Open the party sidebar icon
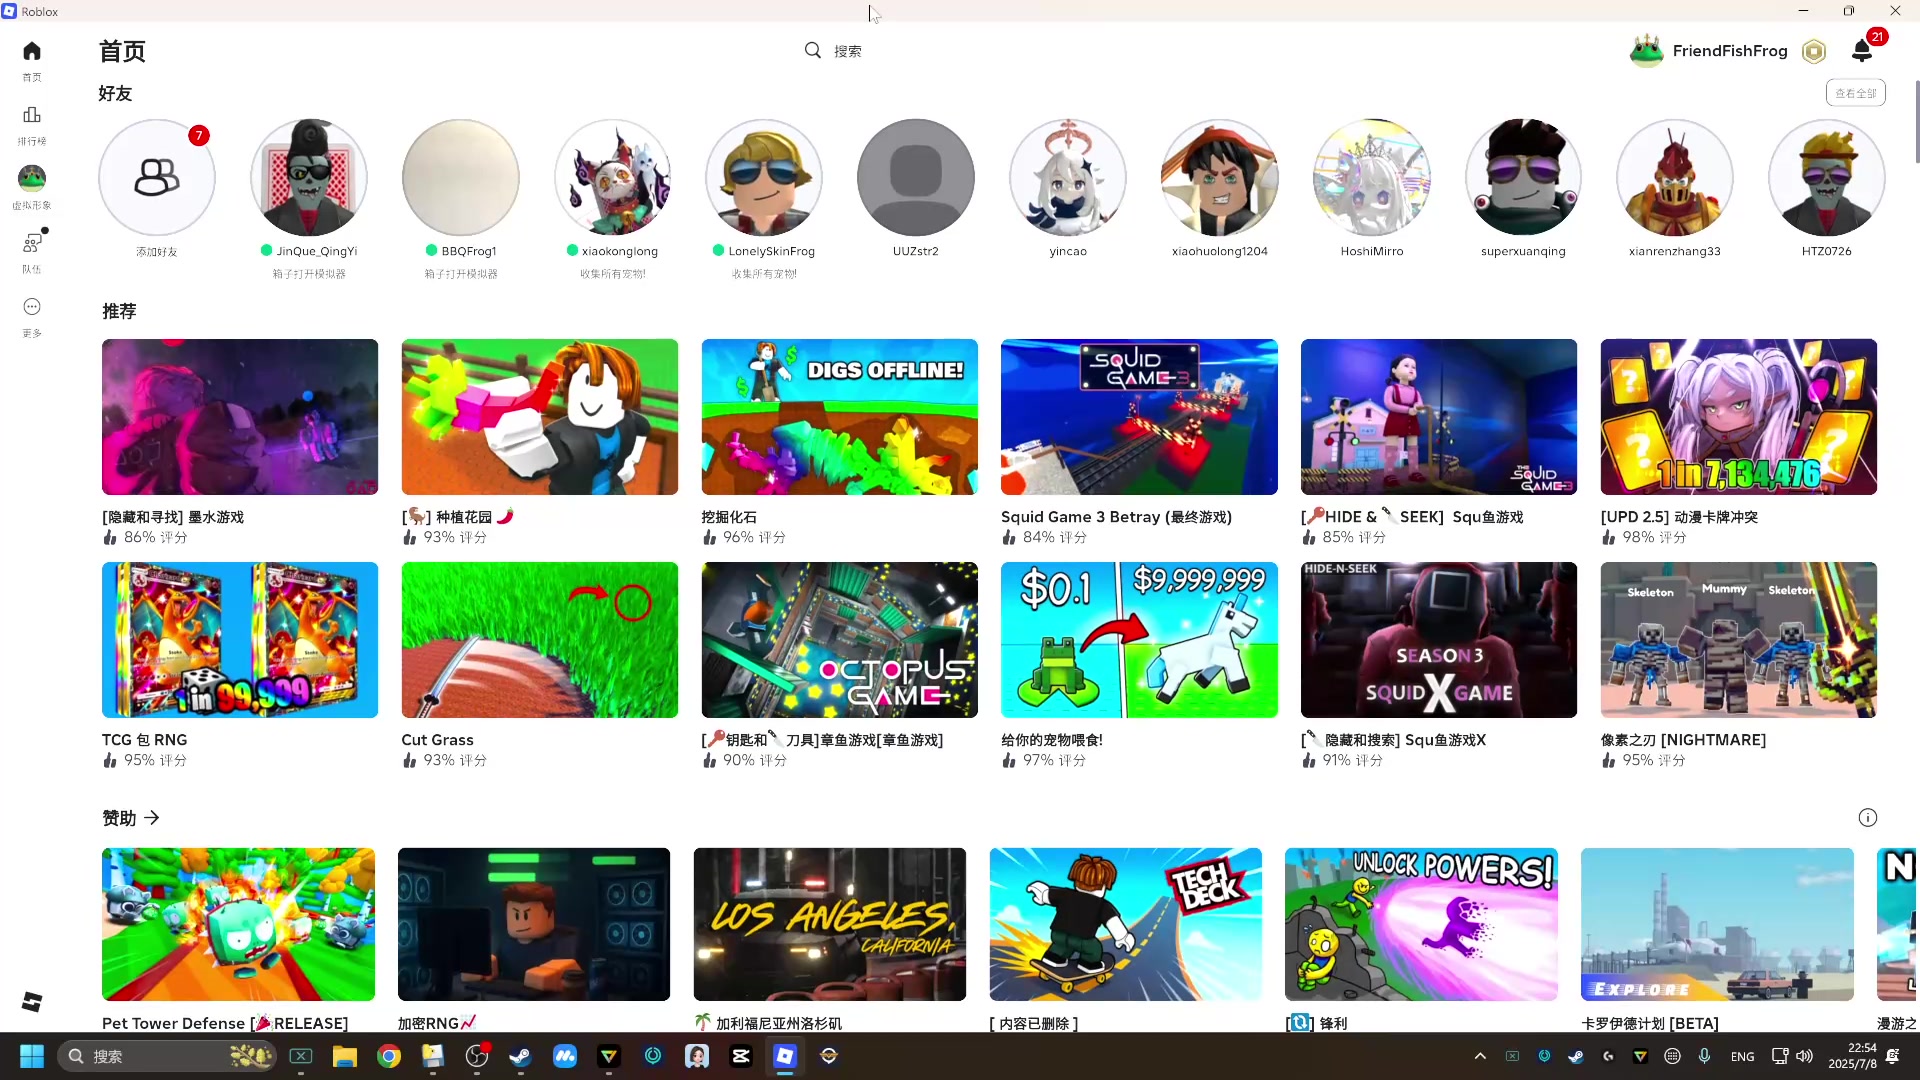 [x=32, y=243]
